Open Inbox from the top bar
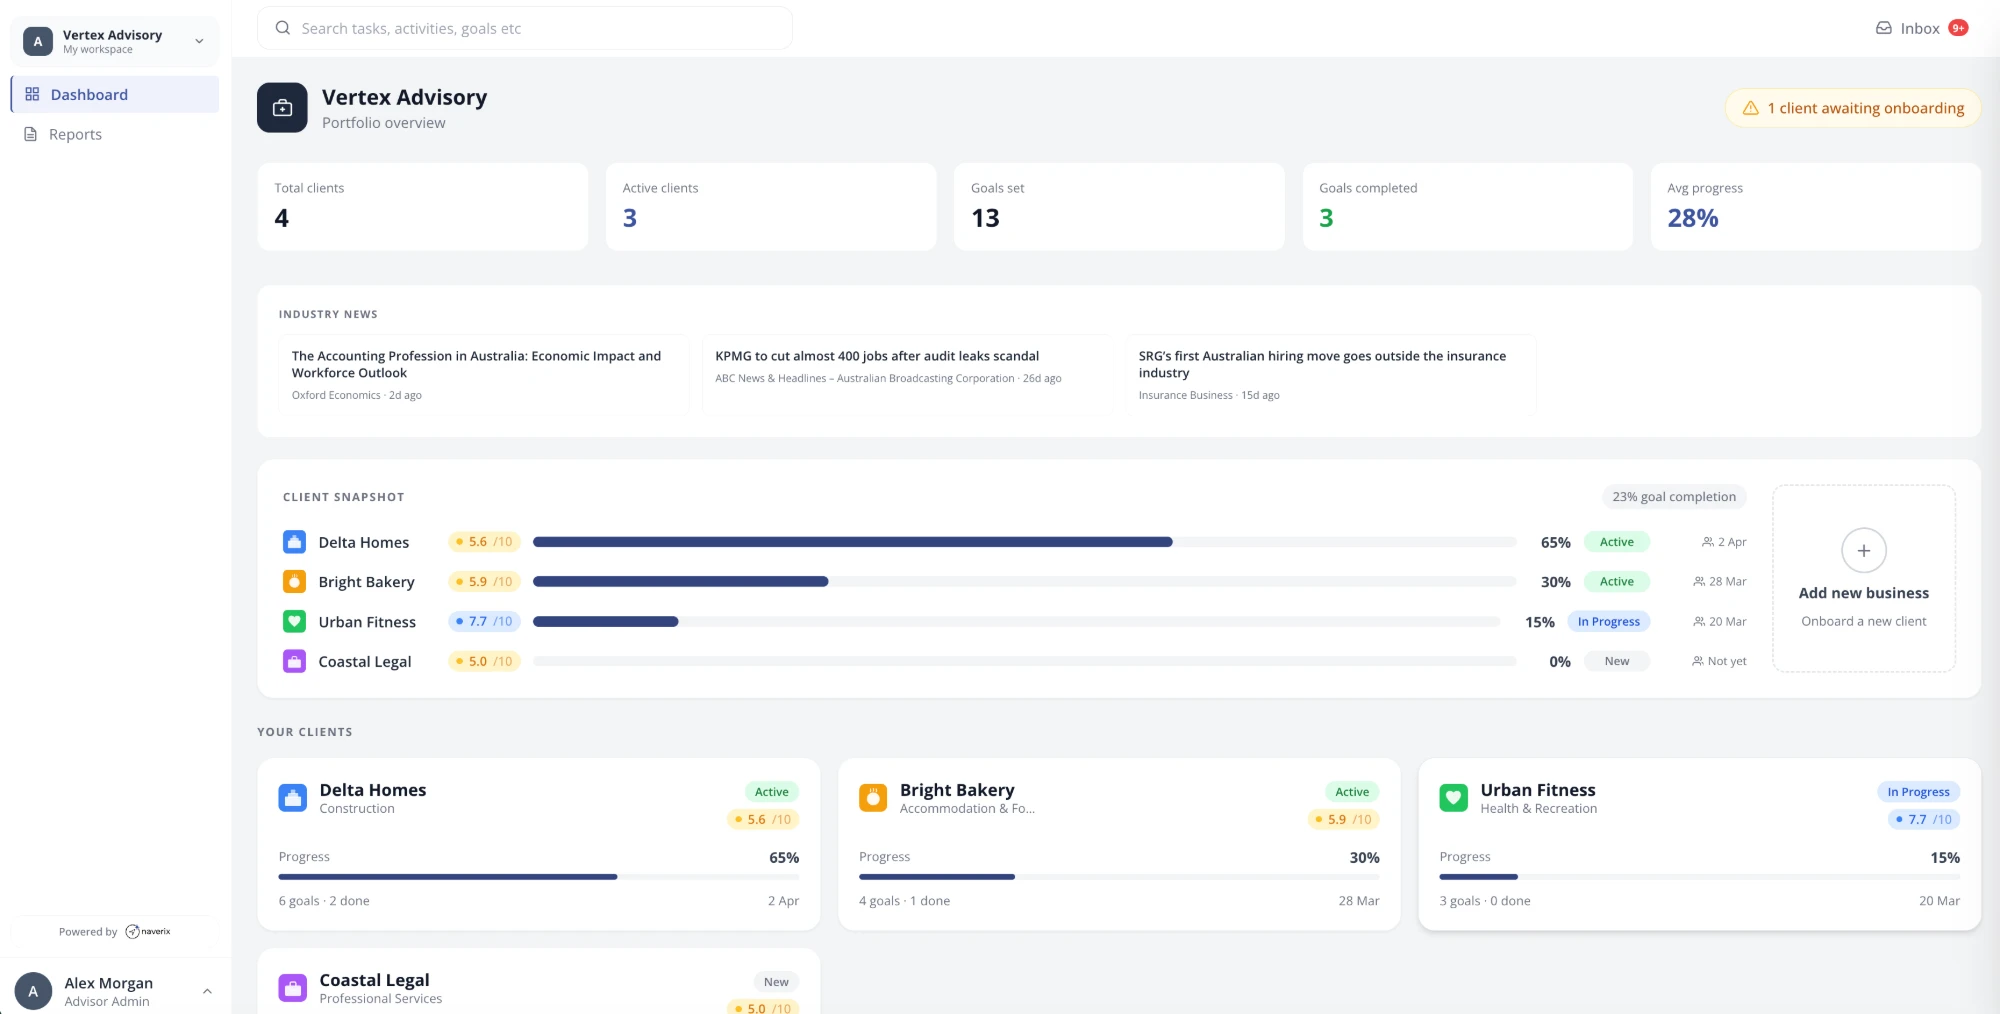2000x1014 pixels. pyautogui.click(x=1921, y=28)
